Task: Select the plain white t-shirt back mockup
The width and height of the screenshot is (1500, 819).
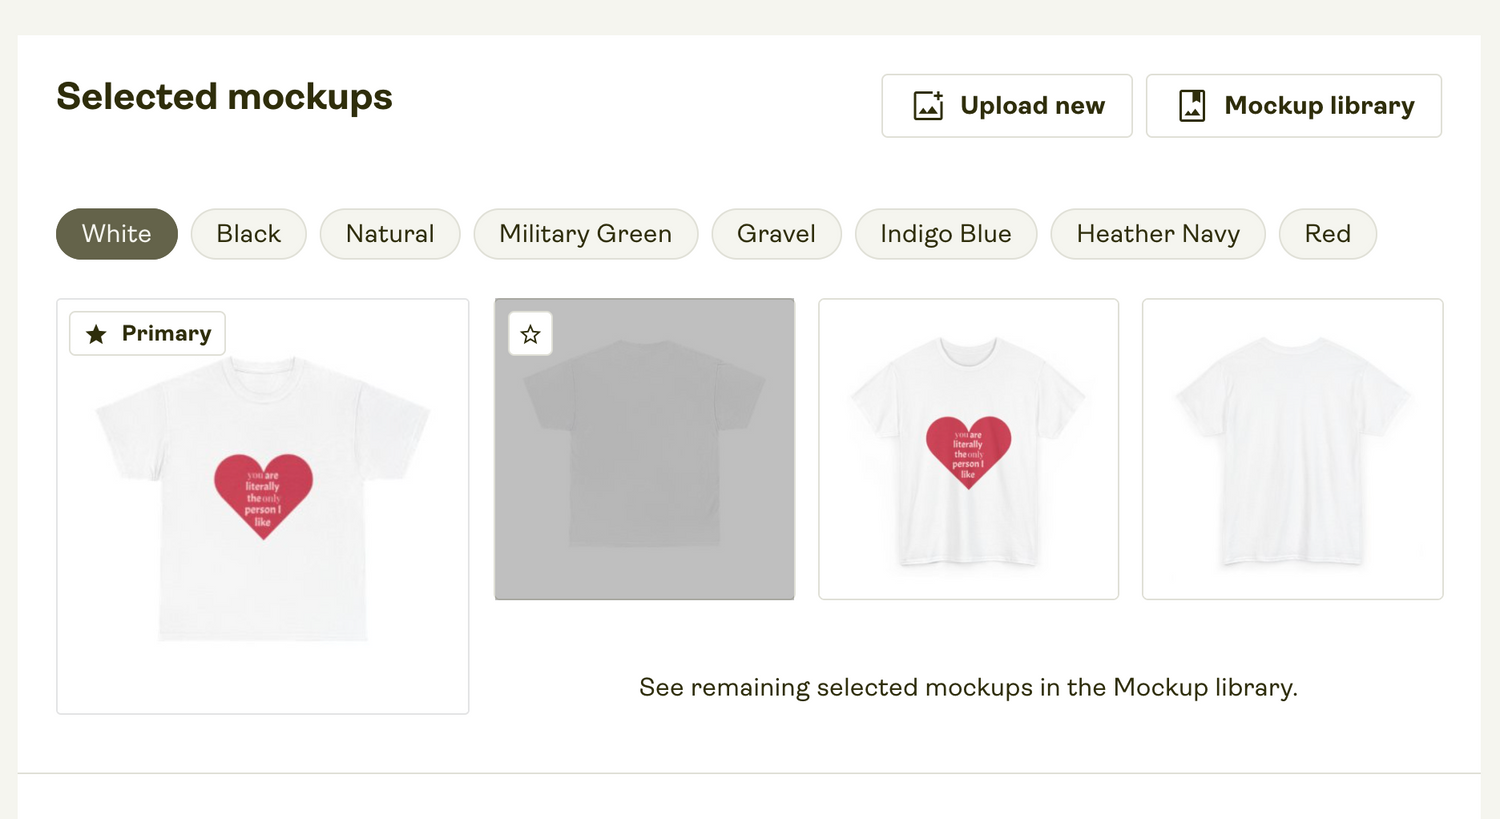Action: [x=1292, y=450]
